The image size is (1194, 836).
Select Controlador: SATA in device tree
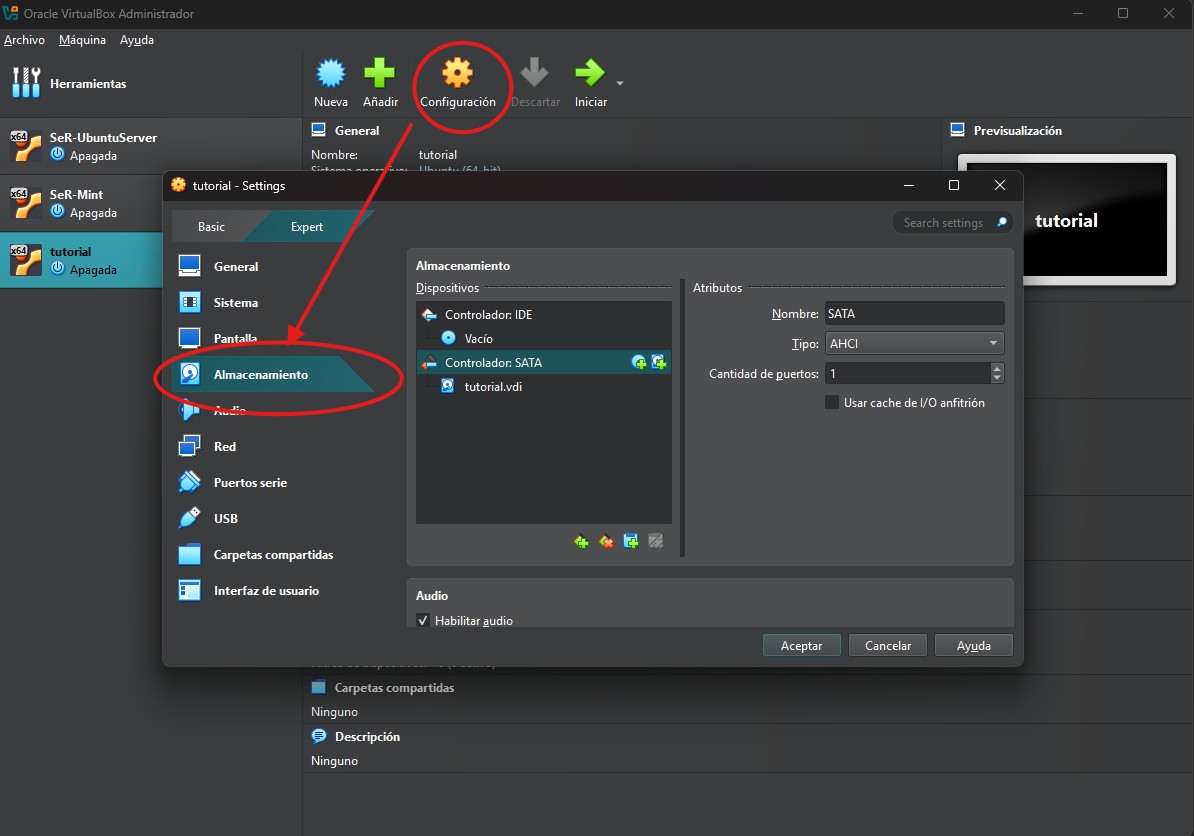(x=493, y=362)
